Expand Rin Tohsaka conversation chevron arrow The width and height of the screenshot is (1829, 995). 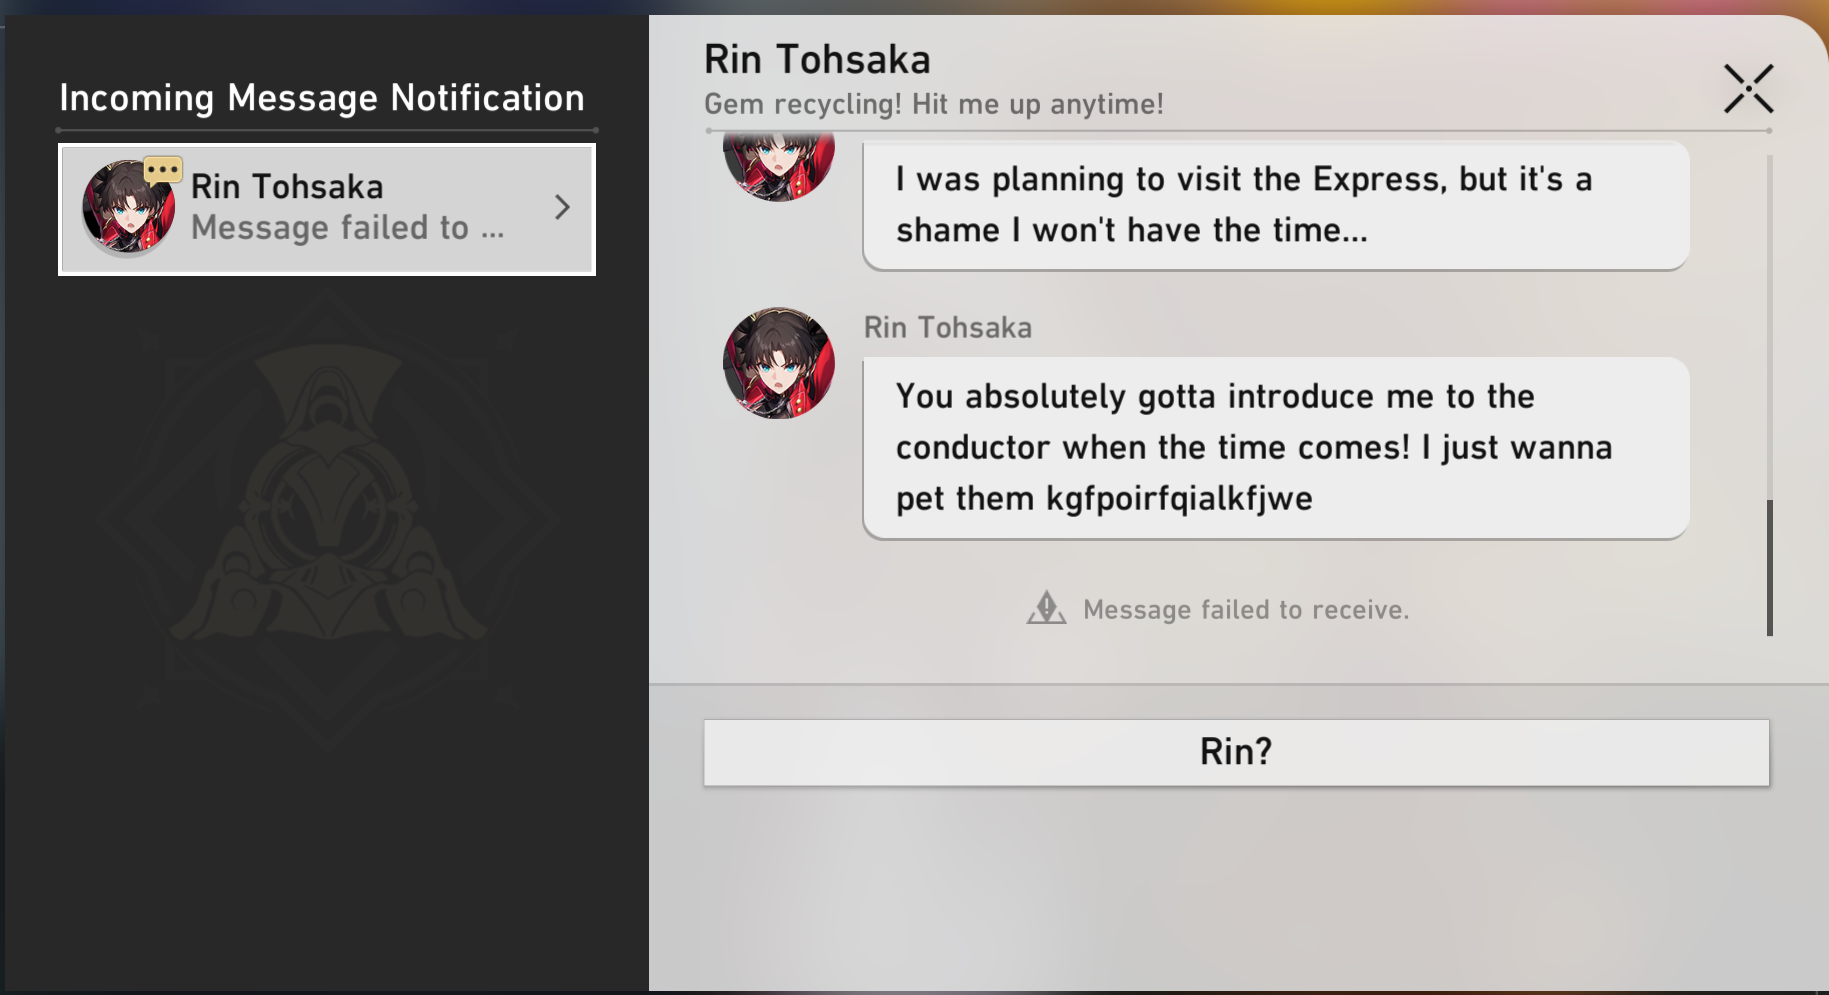pos(562,207)
